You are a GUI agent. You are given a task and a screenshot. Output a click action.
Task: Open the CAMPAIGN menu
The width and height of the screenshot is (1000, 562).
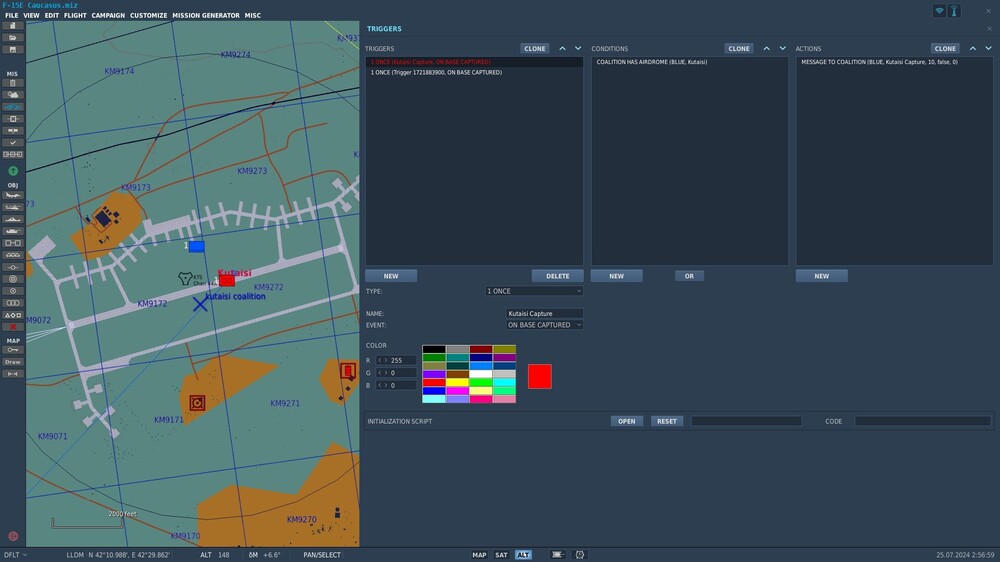pyautogui.click(x=108, y=16)
